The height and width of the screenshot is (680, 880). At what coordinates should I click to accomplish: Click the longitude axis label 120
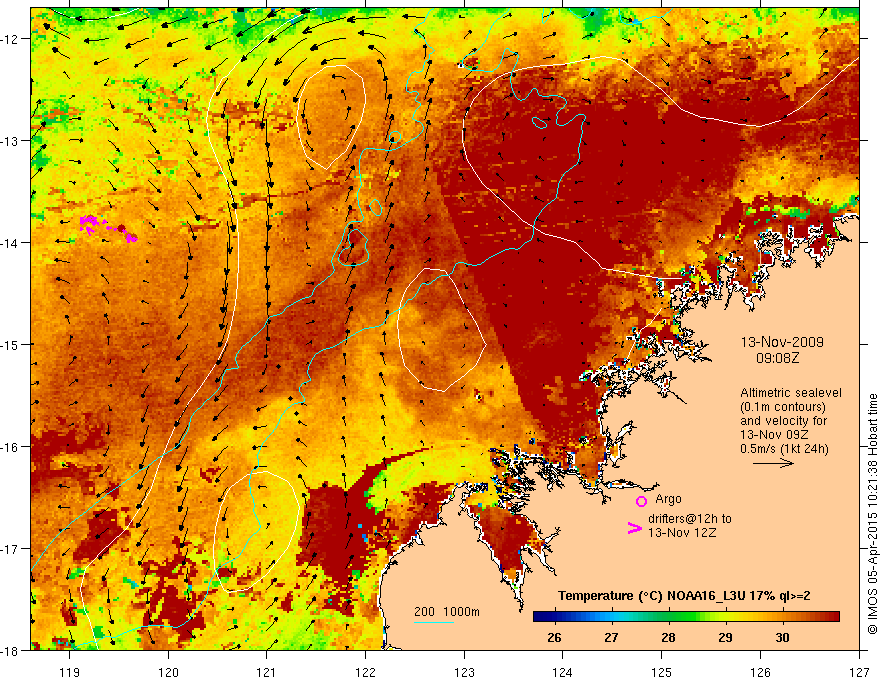(168, 672)
